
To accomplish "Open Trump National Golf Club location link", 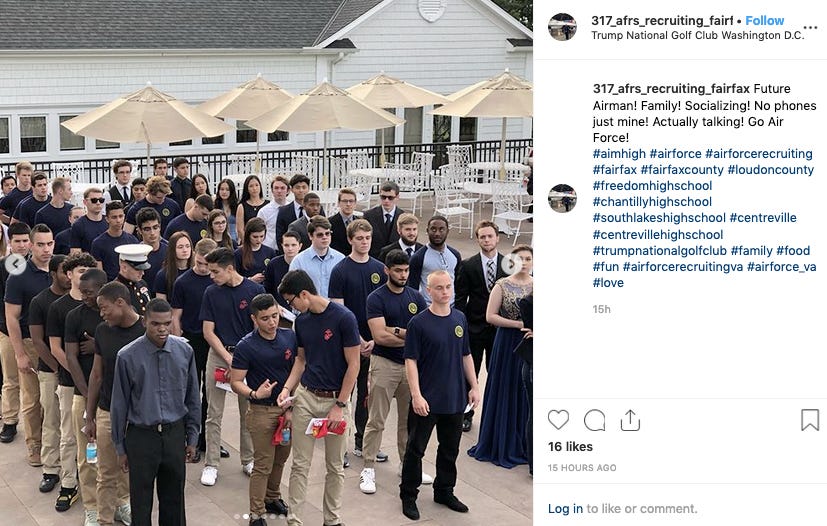I will coord(697,35).
